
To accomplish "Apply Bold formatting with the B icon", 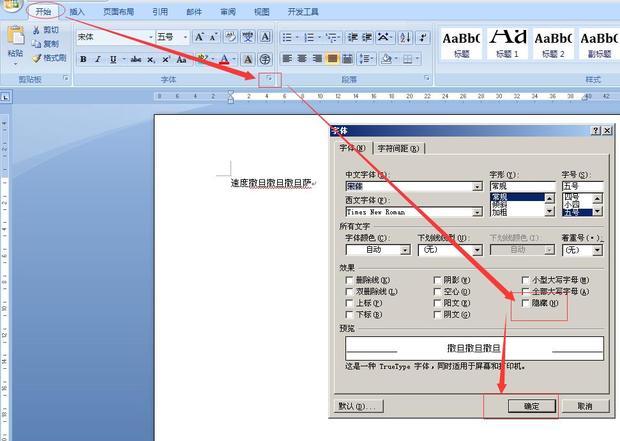I will tap(83, 59).
